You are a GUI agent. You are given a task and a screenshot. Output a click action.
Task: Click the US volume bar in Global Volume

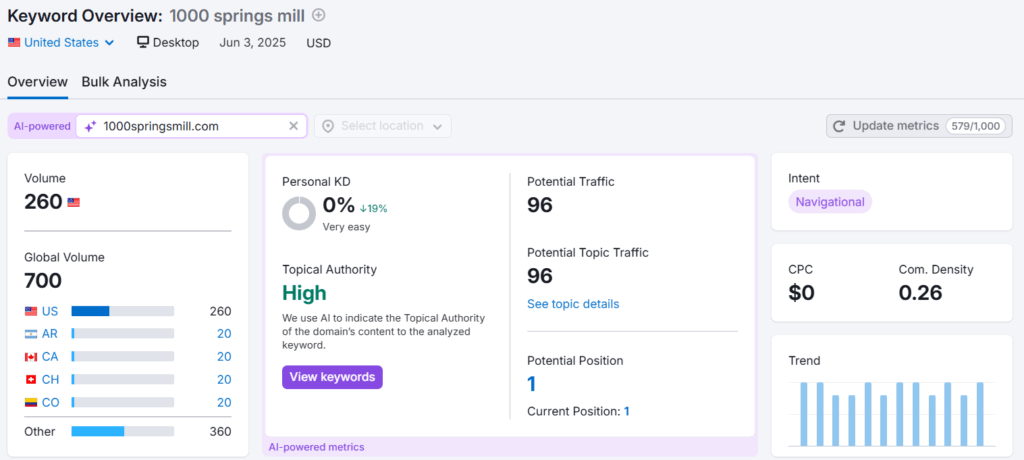[123, 312]
